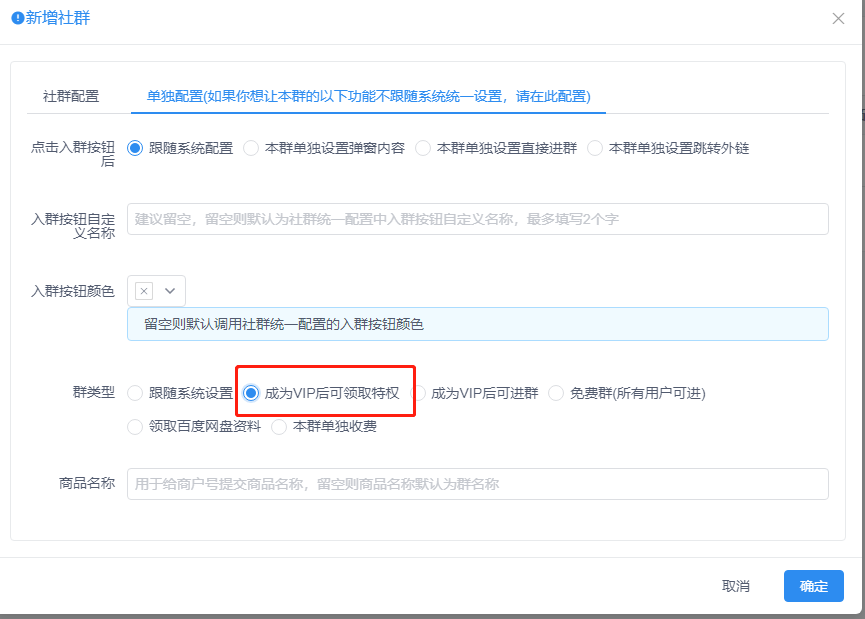865x619 pixels.
Task: Click the 留空则默认调用社群统一配置 hint text
Action: [284, 324]
